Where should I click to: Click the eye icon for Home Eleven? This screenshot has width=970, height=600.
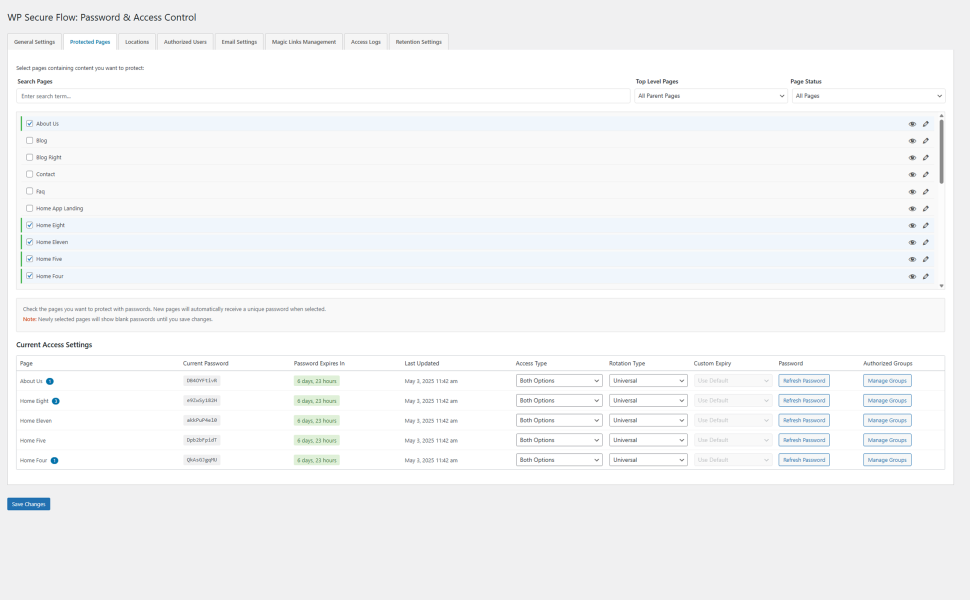[912, 242]
